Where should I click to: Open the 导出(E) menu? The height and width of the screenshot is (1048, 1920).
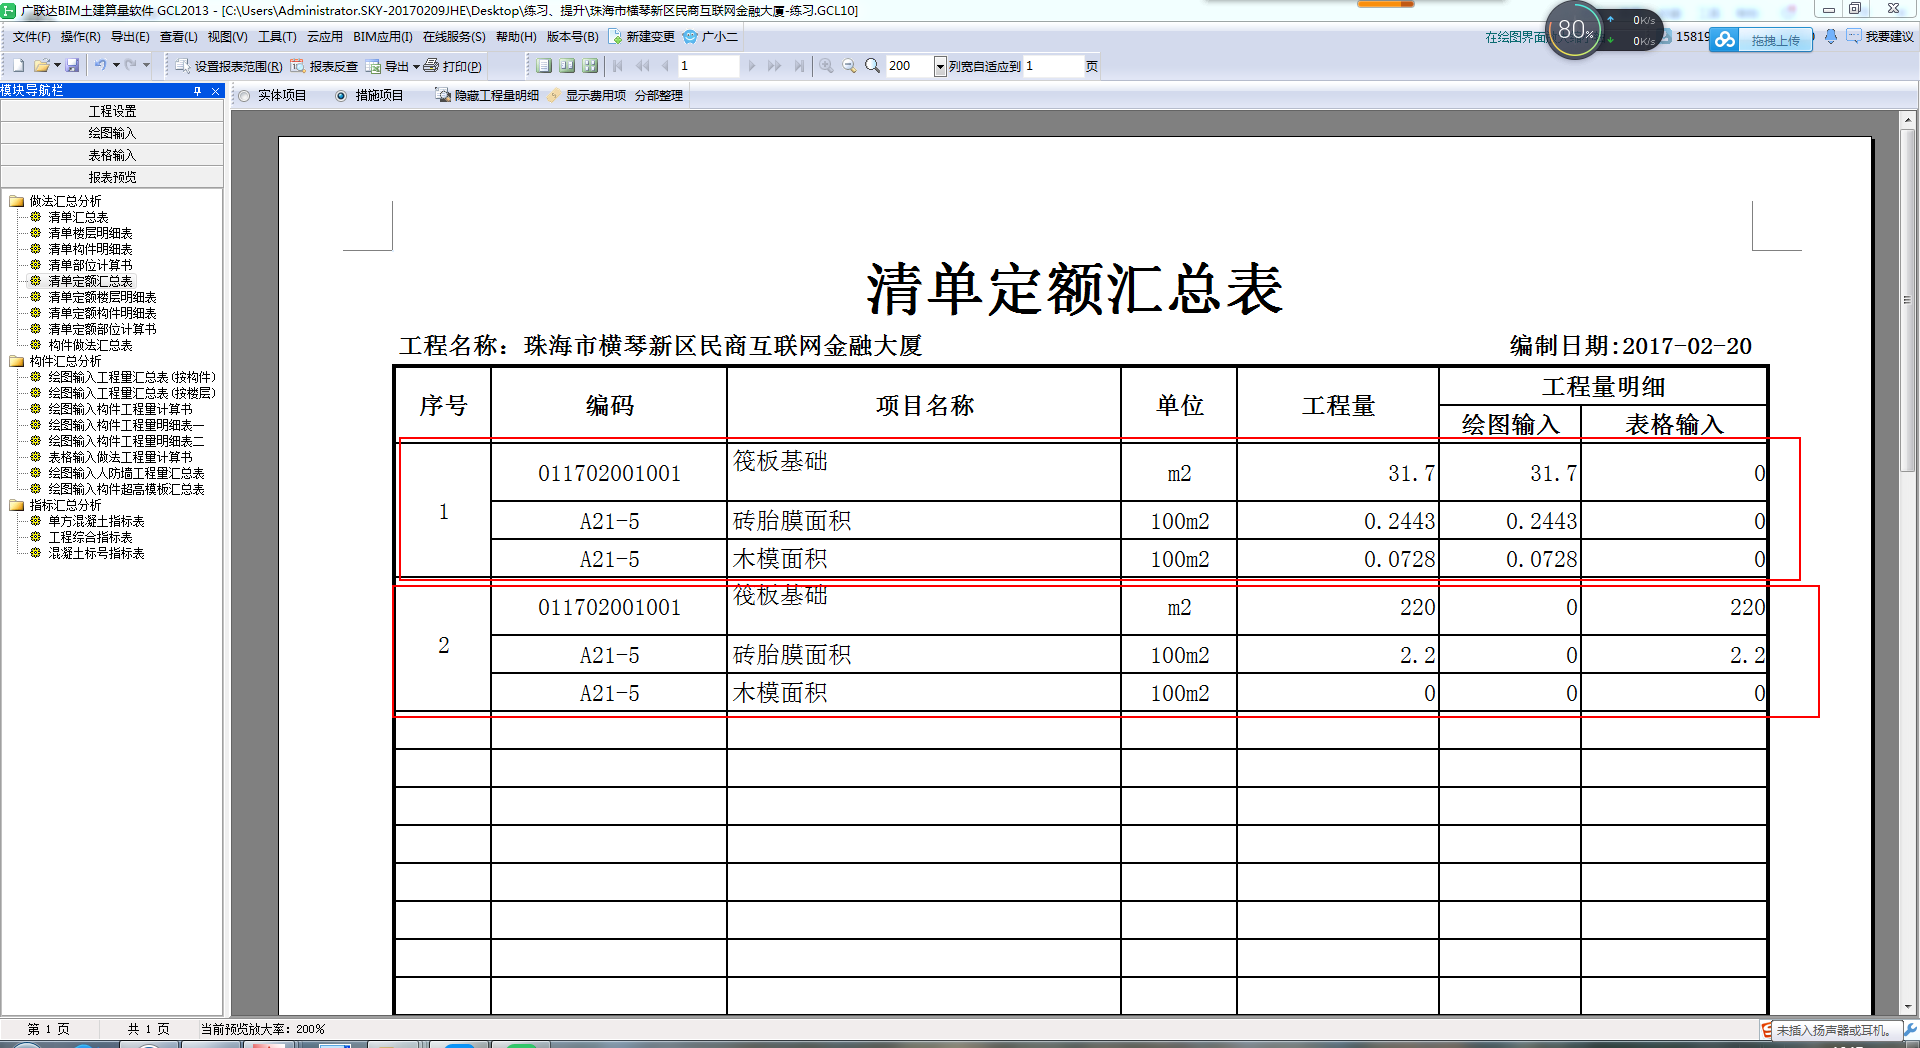(130, 37)
